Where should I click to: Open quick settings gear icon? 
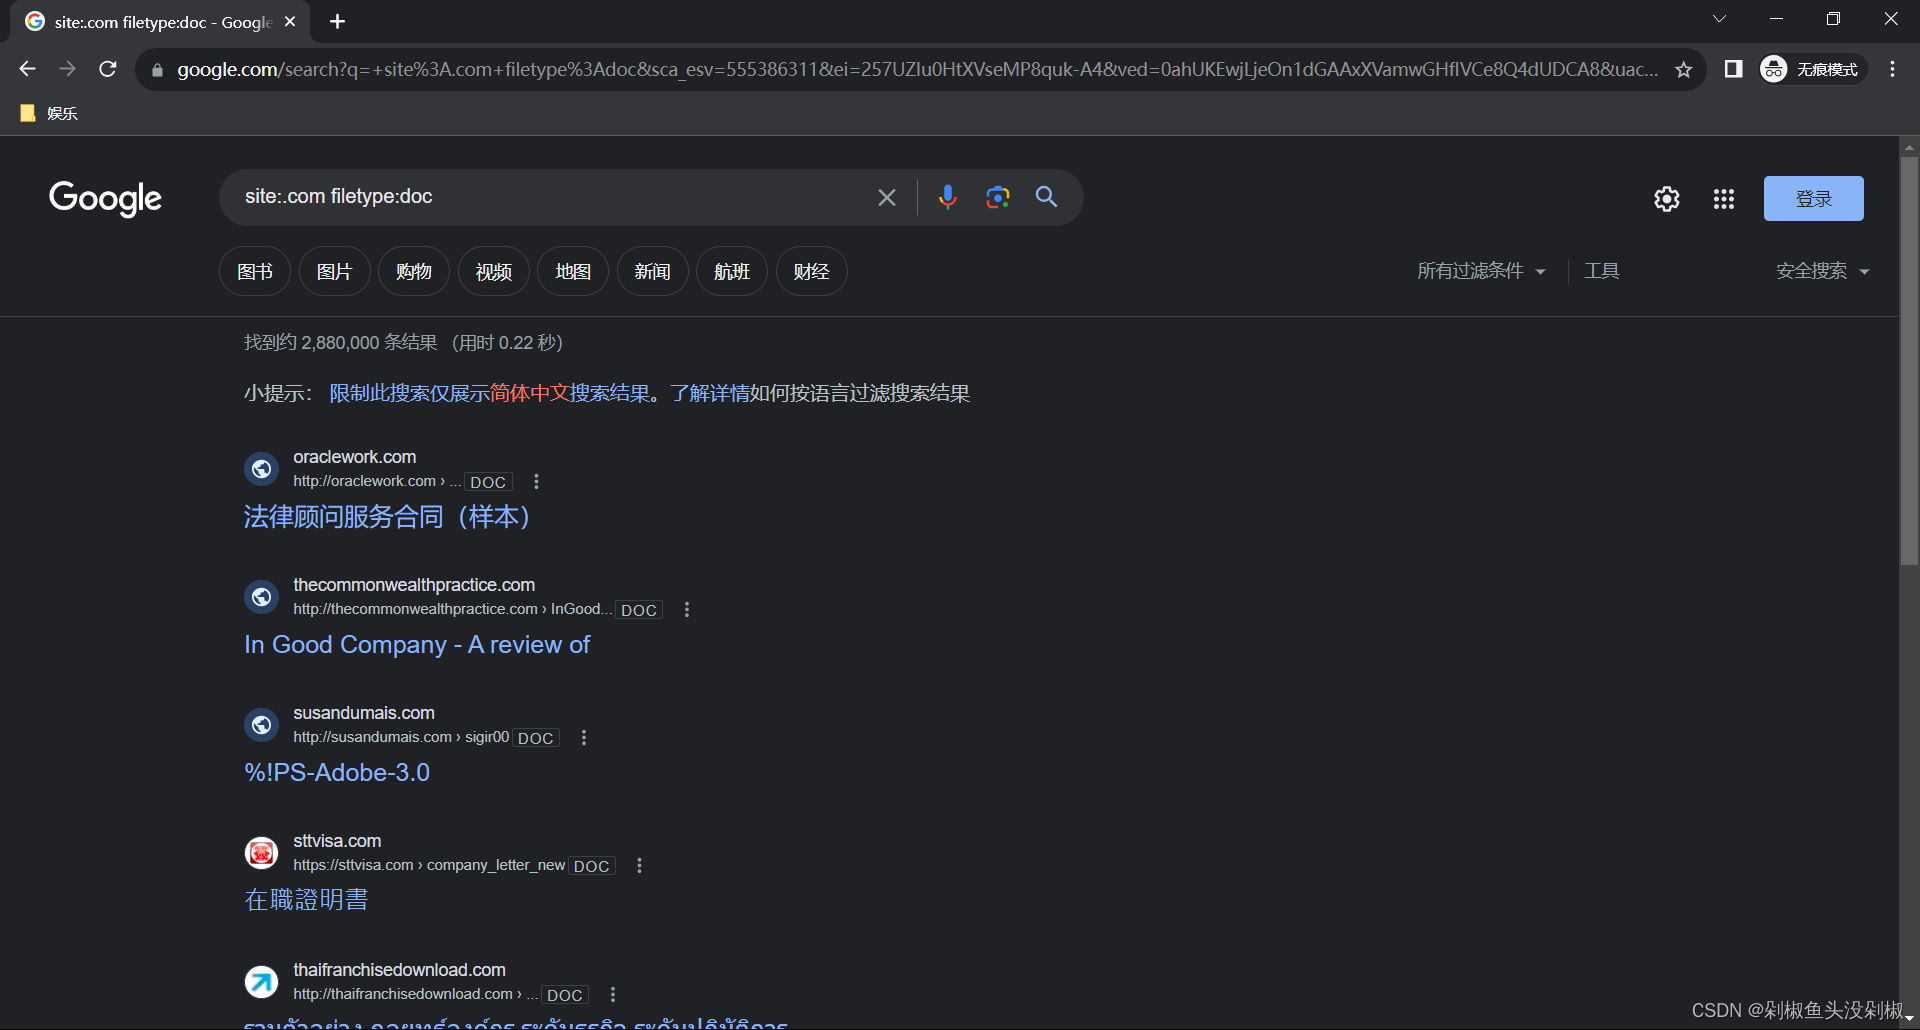pos(1666,199)
